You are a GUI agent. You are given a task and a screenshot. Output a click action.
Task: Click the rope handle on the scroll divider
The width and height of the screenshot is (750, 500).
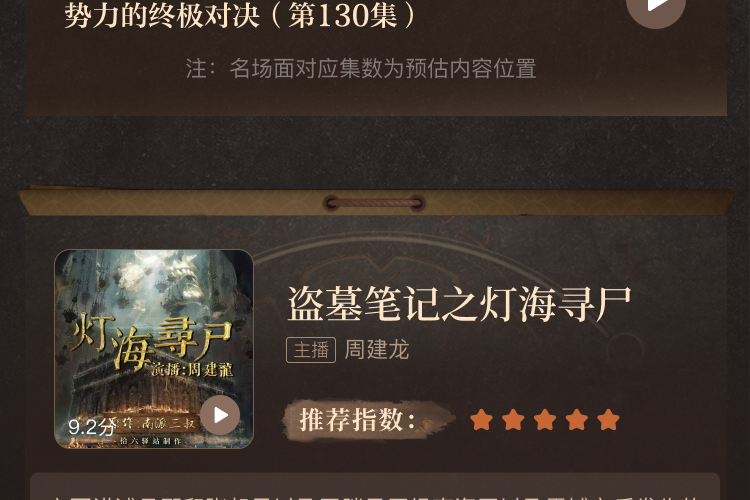(375, 203)
